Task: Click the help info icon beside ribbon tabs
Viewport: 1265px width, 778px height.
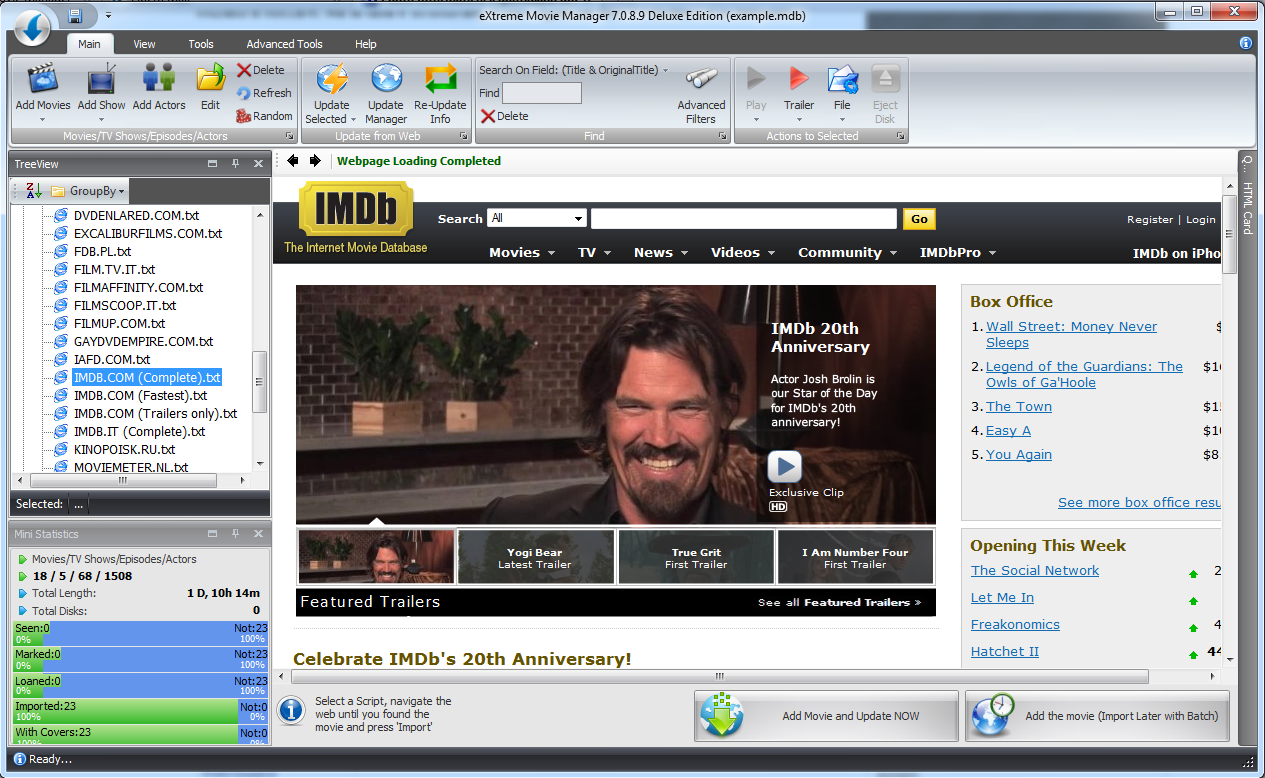Action: click(x=1246, y=43)
